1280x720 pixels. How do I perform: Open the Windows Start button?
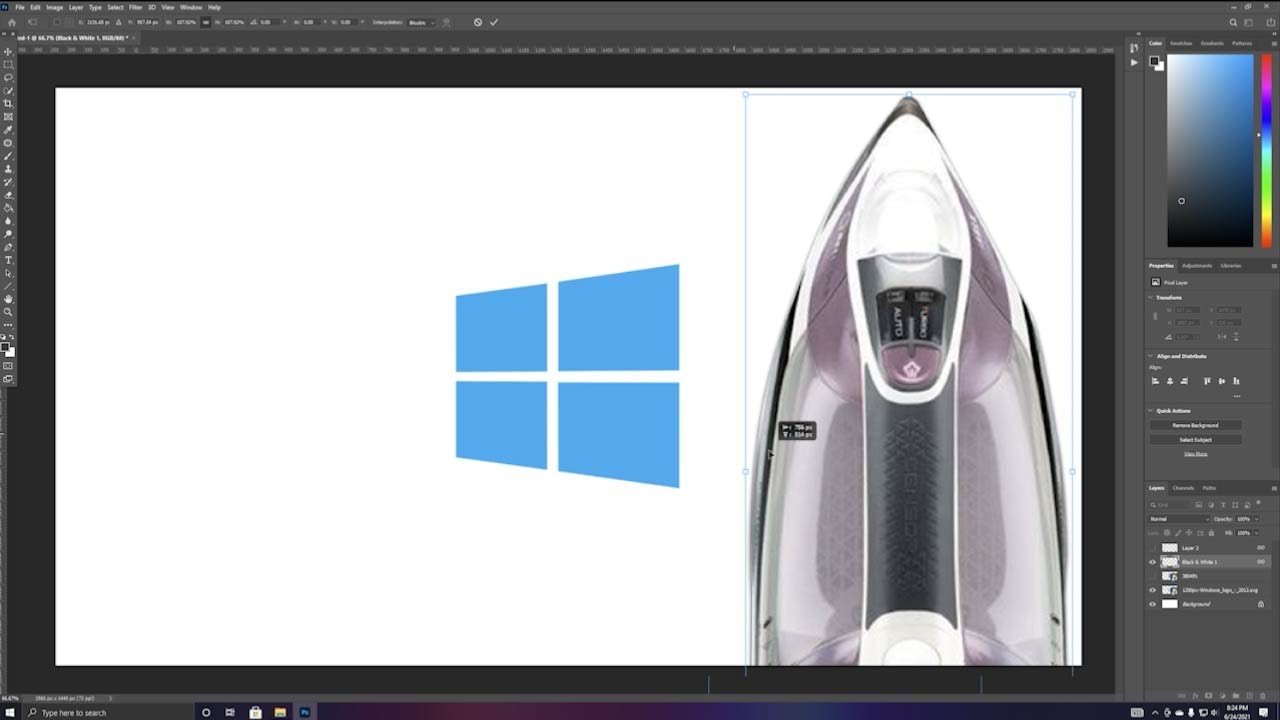click(8, 712)
